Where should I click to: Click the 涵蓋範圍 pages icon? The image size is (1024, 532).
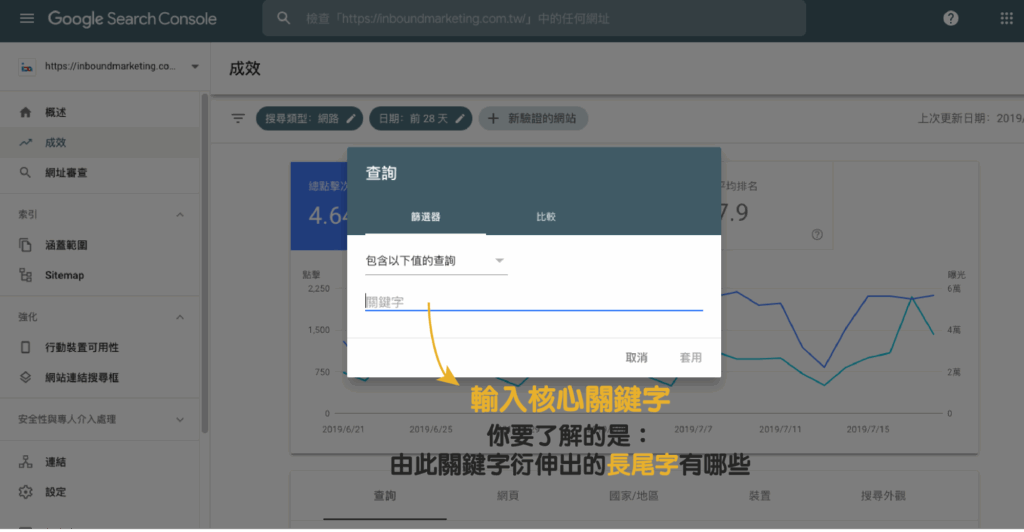(25, 245)
